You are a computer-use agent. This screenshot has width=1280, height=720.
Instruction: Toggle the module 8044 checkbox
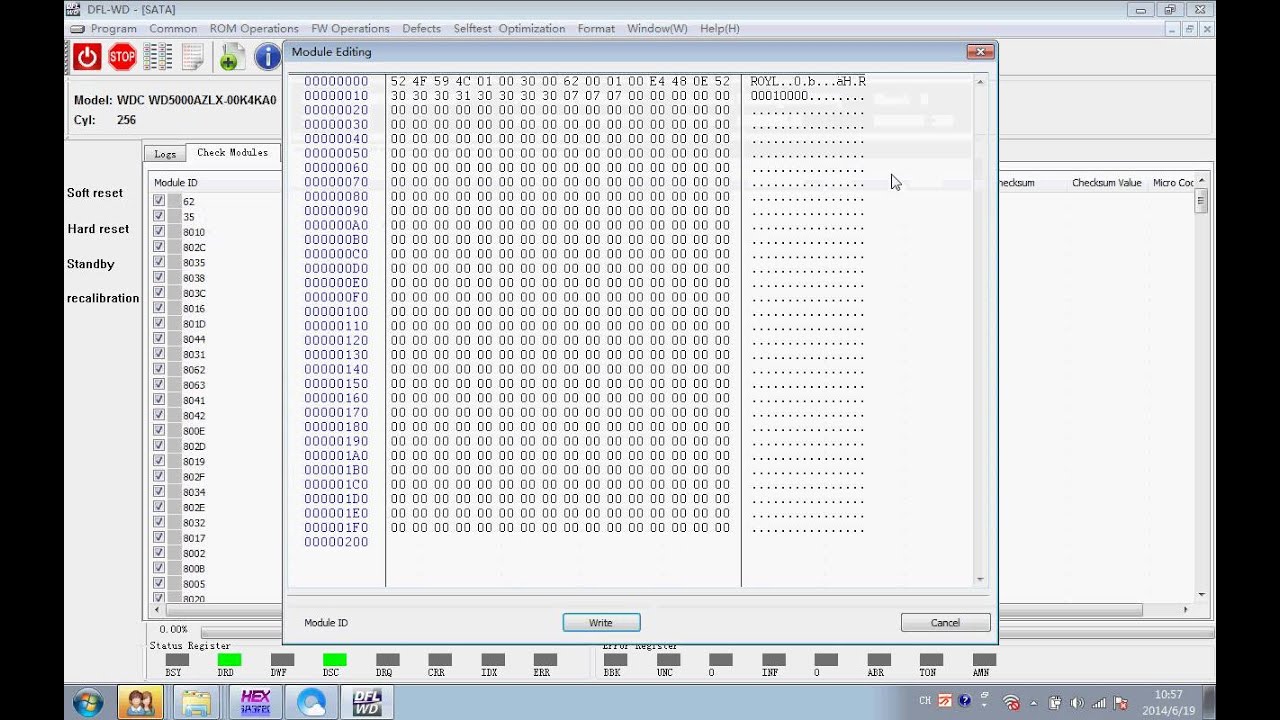click(x=159, y=339)
